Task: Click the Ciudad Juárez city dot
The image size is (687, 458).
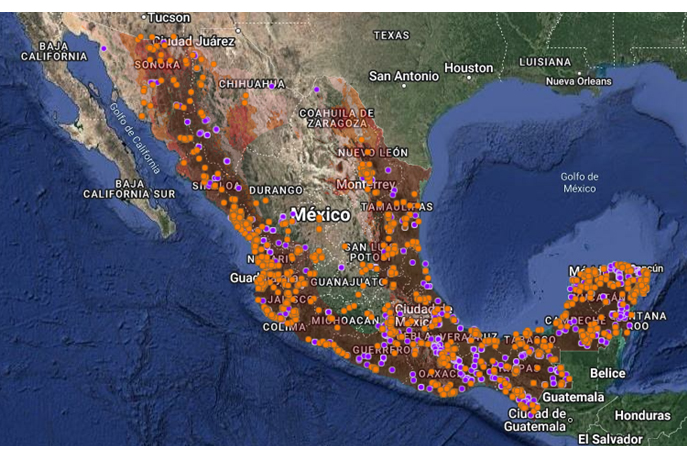Action: [x=238, y=31]
